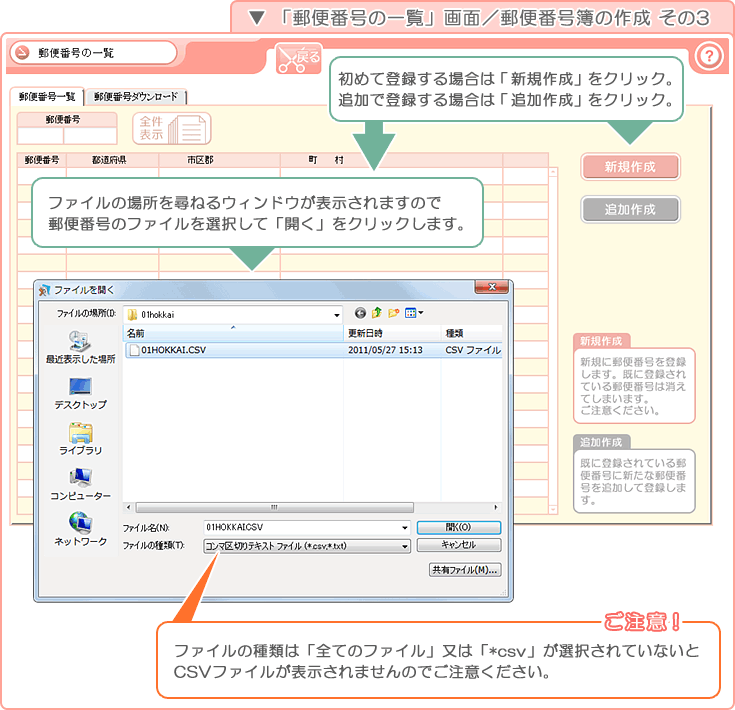
Task: Open ネットワーク in places sidebar
Action: [x=80, y=529]
